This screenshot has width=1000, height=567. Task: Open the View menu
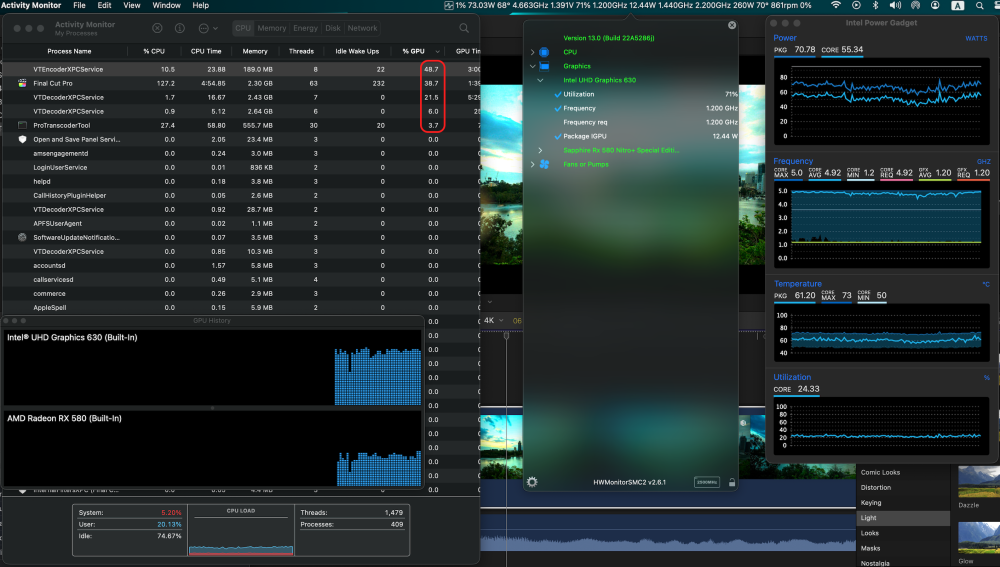tap(131, 5)
